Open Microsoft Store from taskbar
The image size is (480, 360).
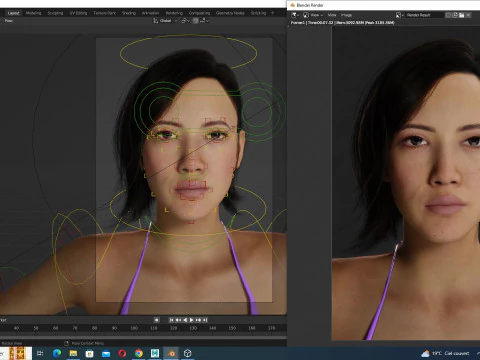(89, 353)
